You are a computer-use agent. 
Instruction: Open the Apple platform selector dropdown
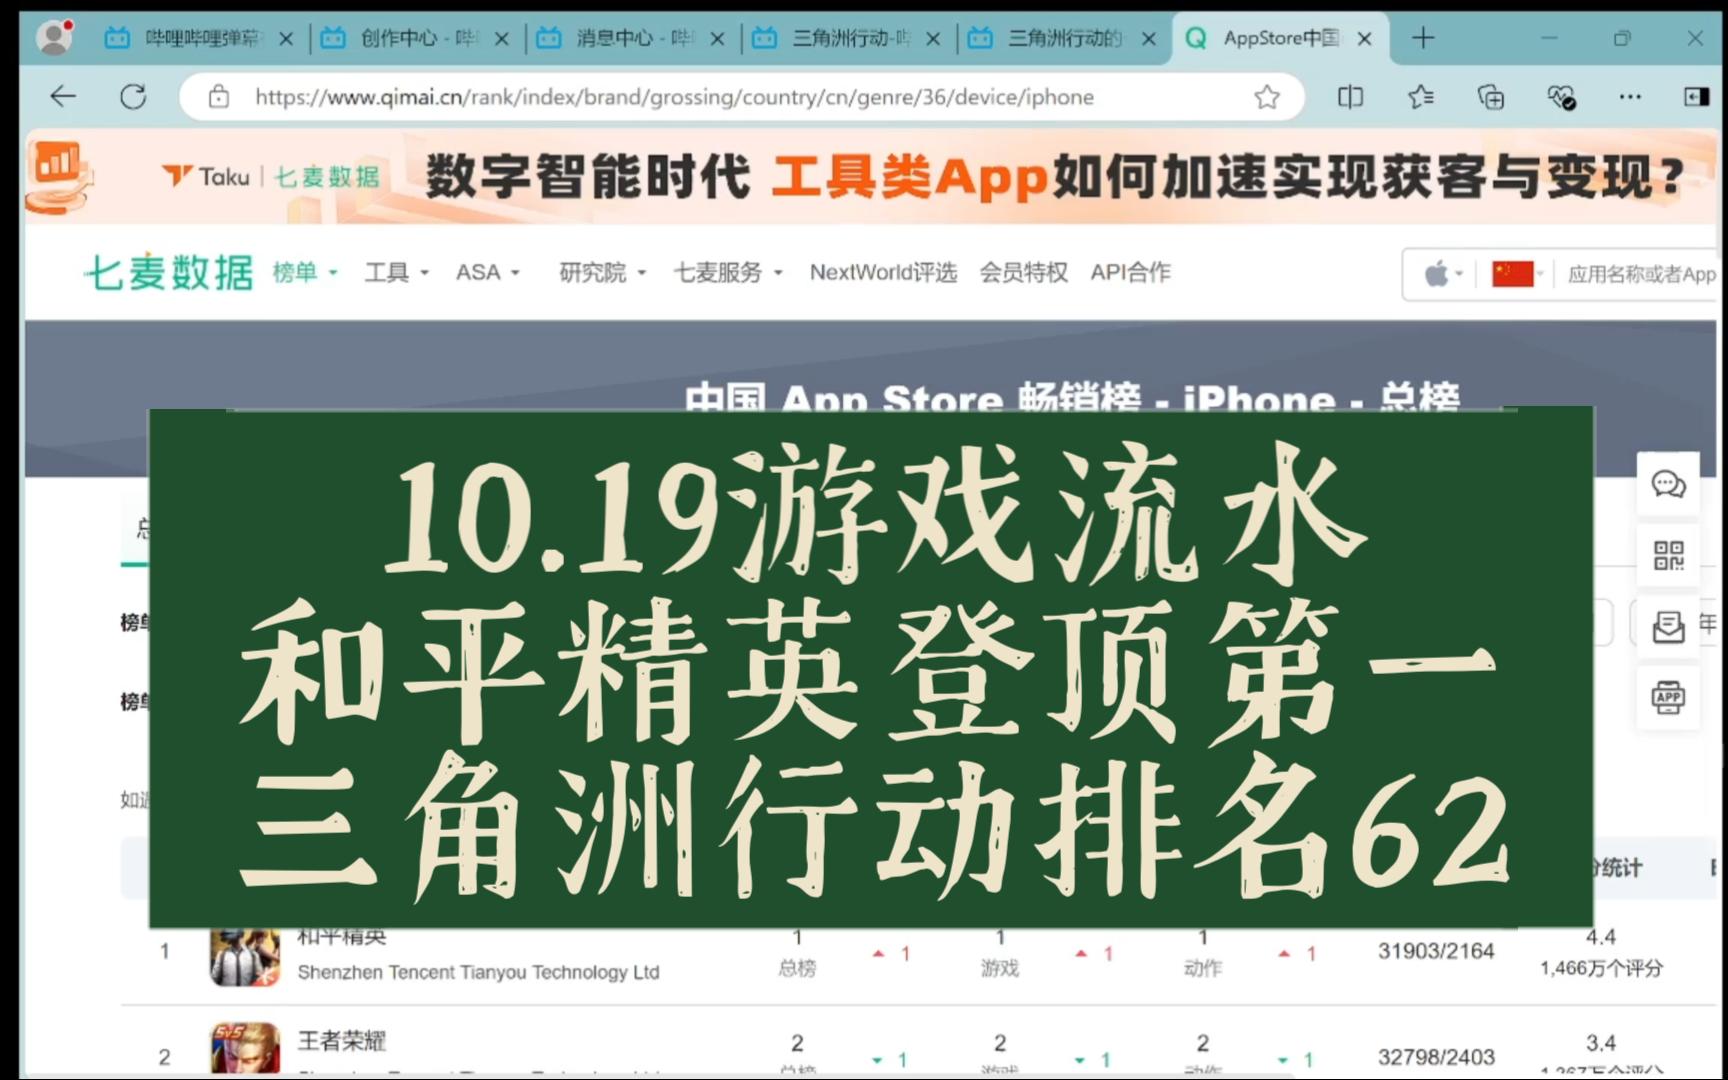[1443, 273]
